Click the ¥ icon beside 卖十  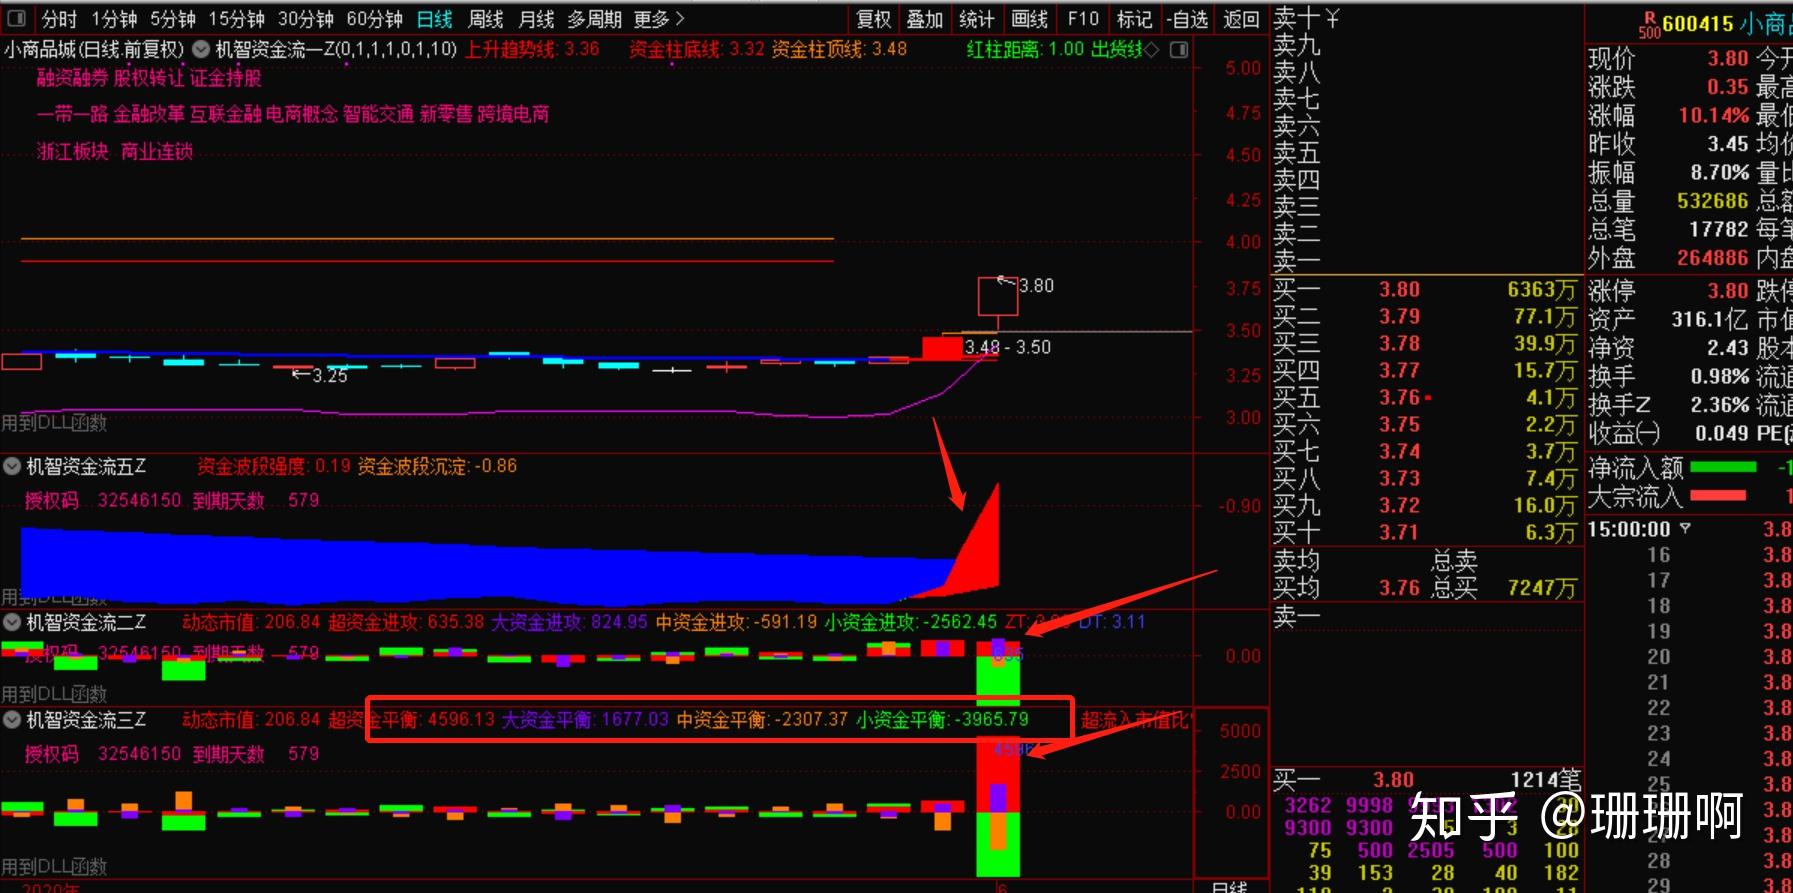tap(1332, 18)
